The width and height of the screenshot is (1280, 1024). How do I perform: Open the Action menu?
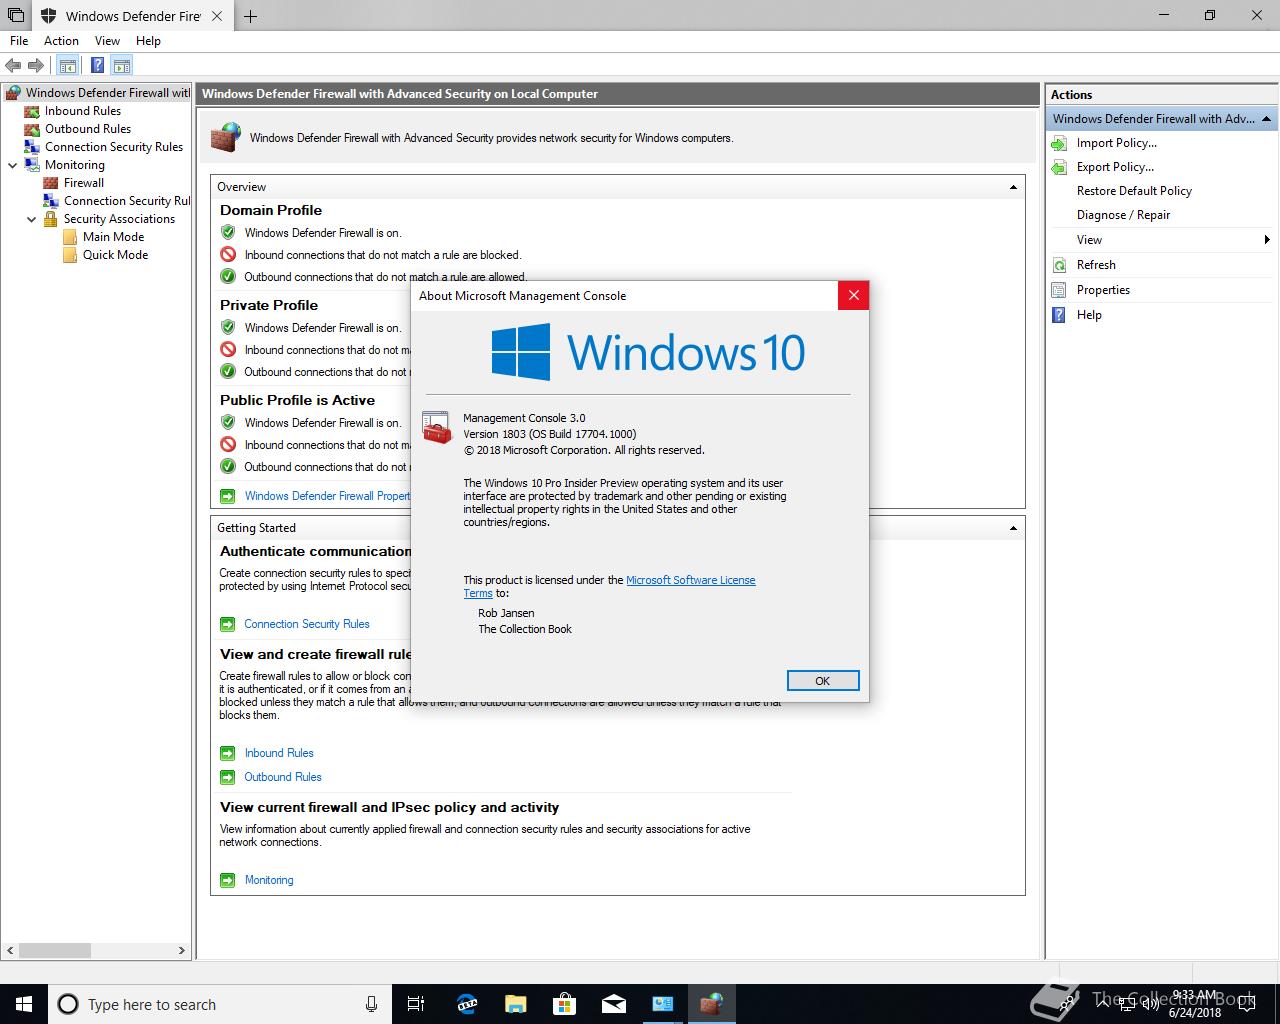pos(61,41)
